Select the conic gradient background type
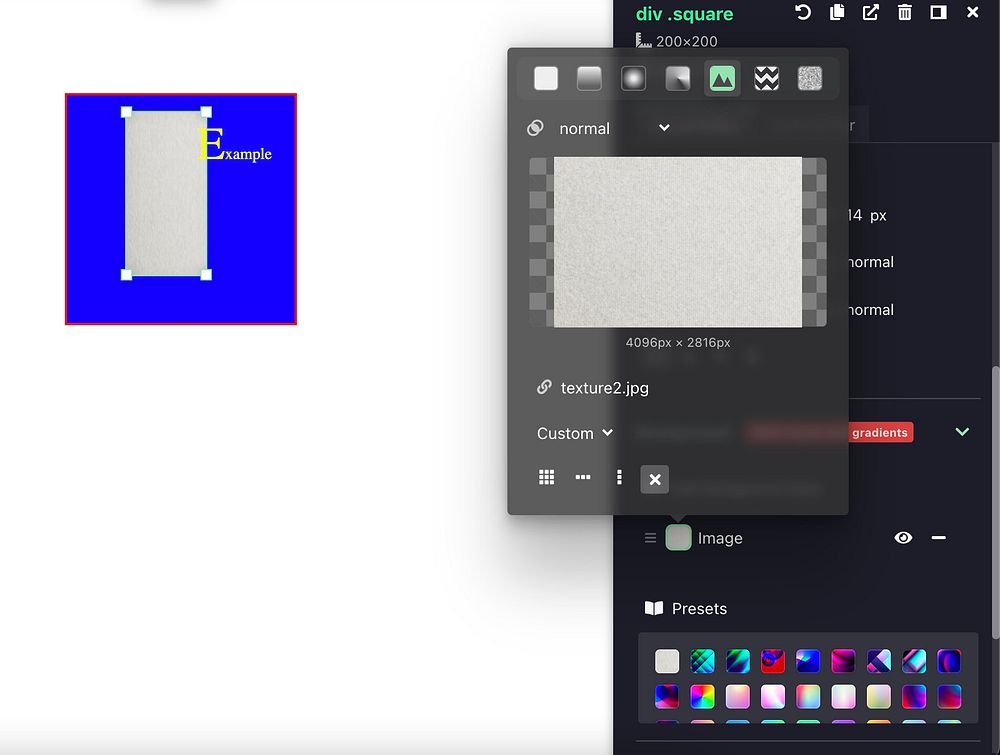 click(x=677, y=79)
